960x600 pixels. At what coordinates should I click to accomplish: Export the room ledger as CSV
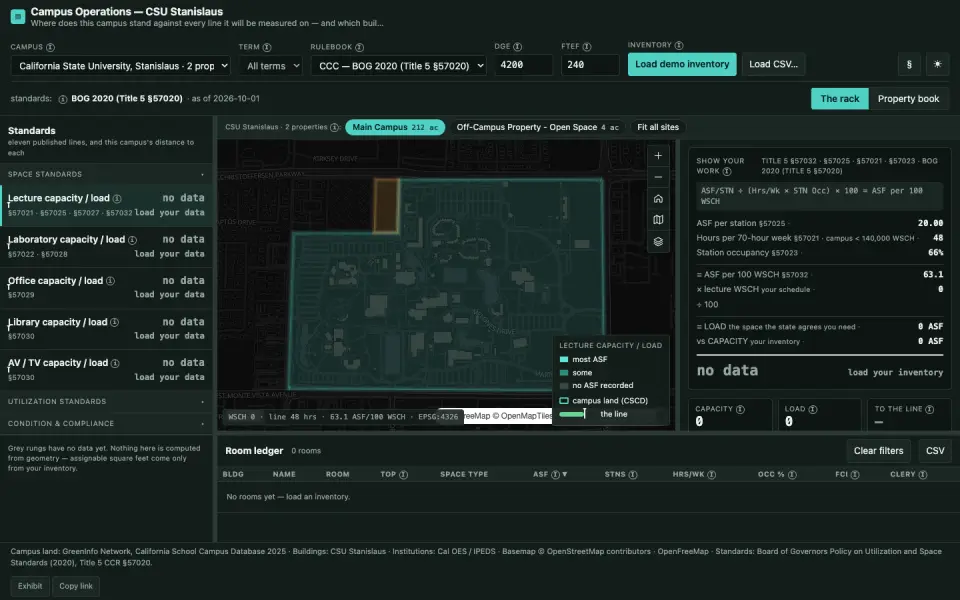[x=935, y=451]
